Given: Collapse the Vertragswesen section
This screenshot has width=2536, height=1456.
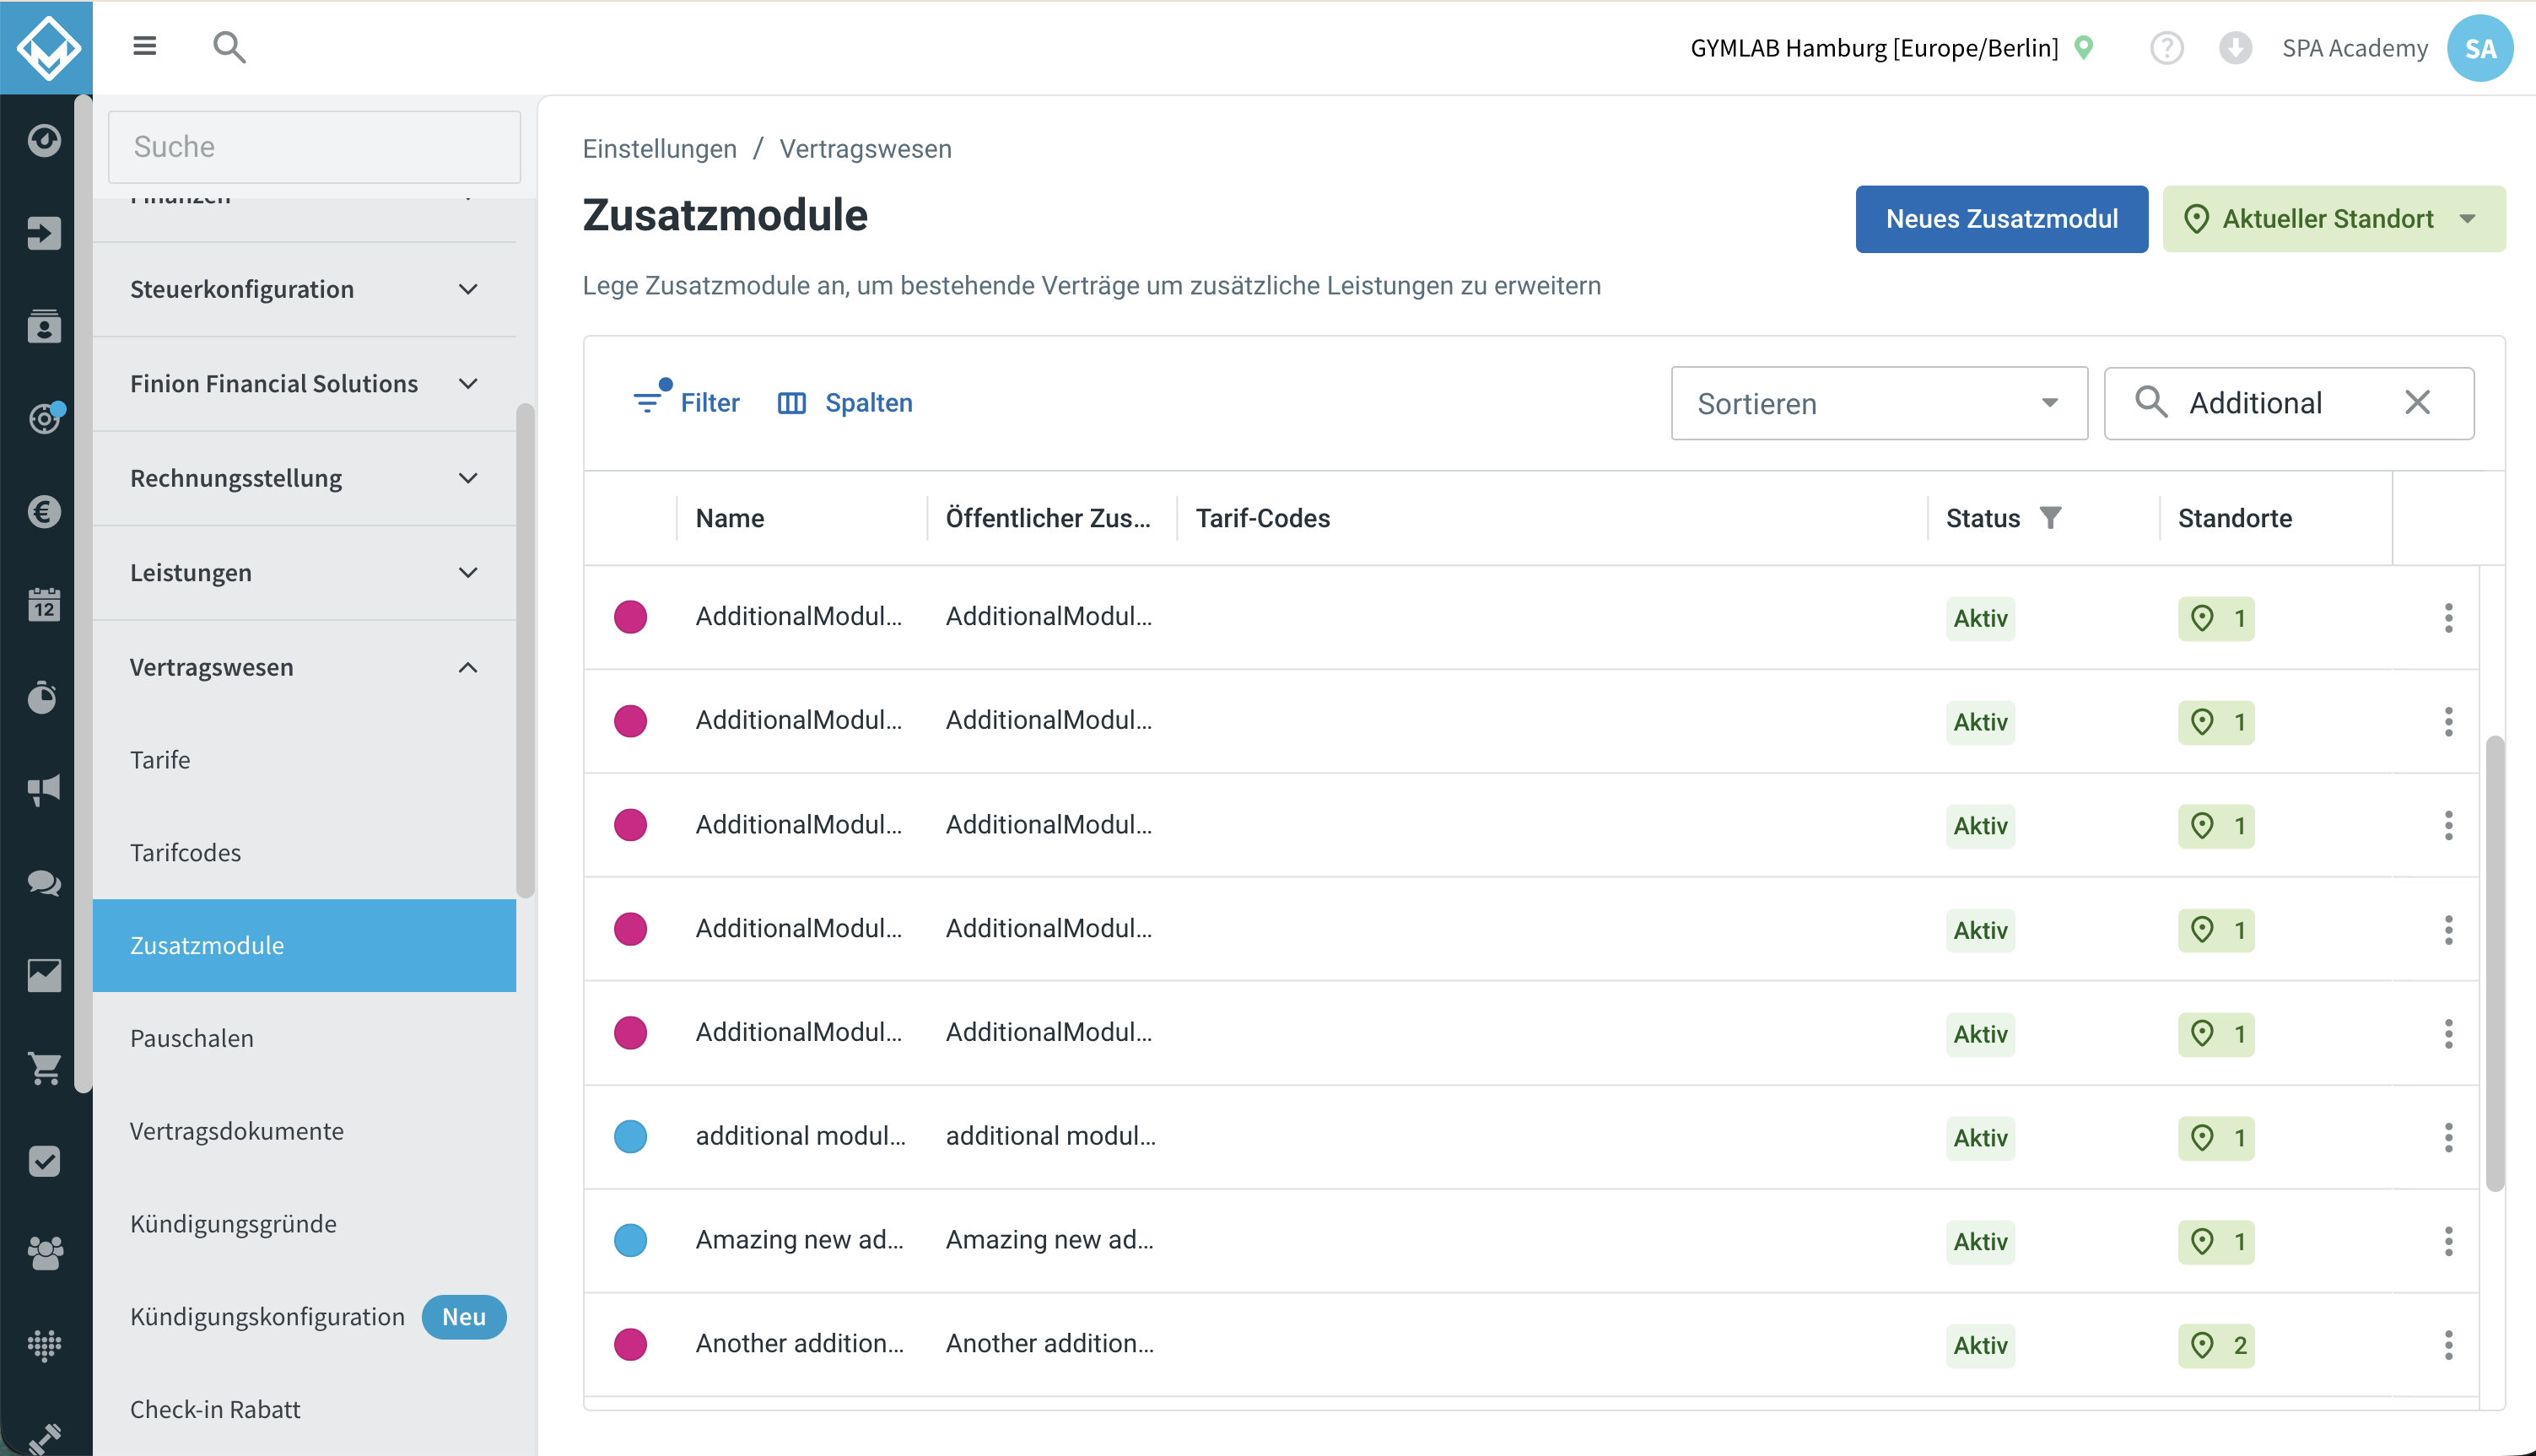Looking at the screenshot, I should [x=304, y=667].
